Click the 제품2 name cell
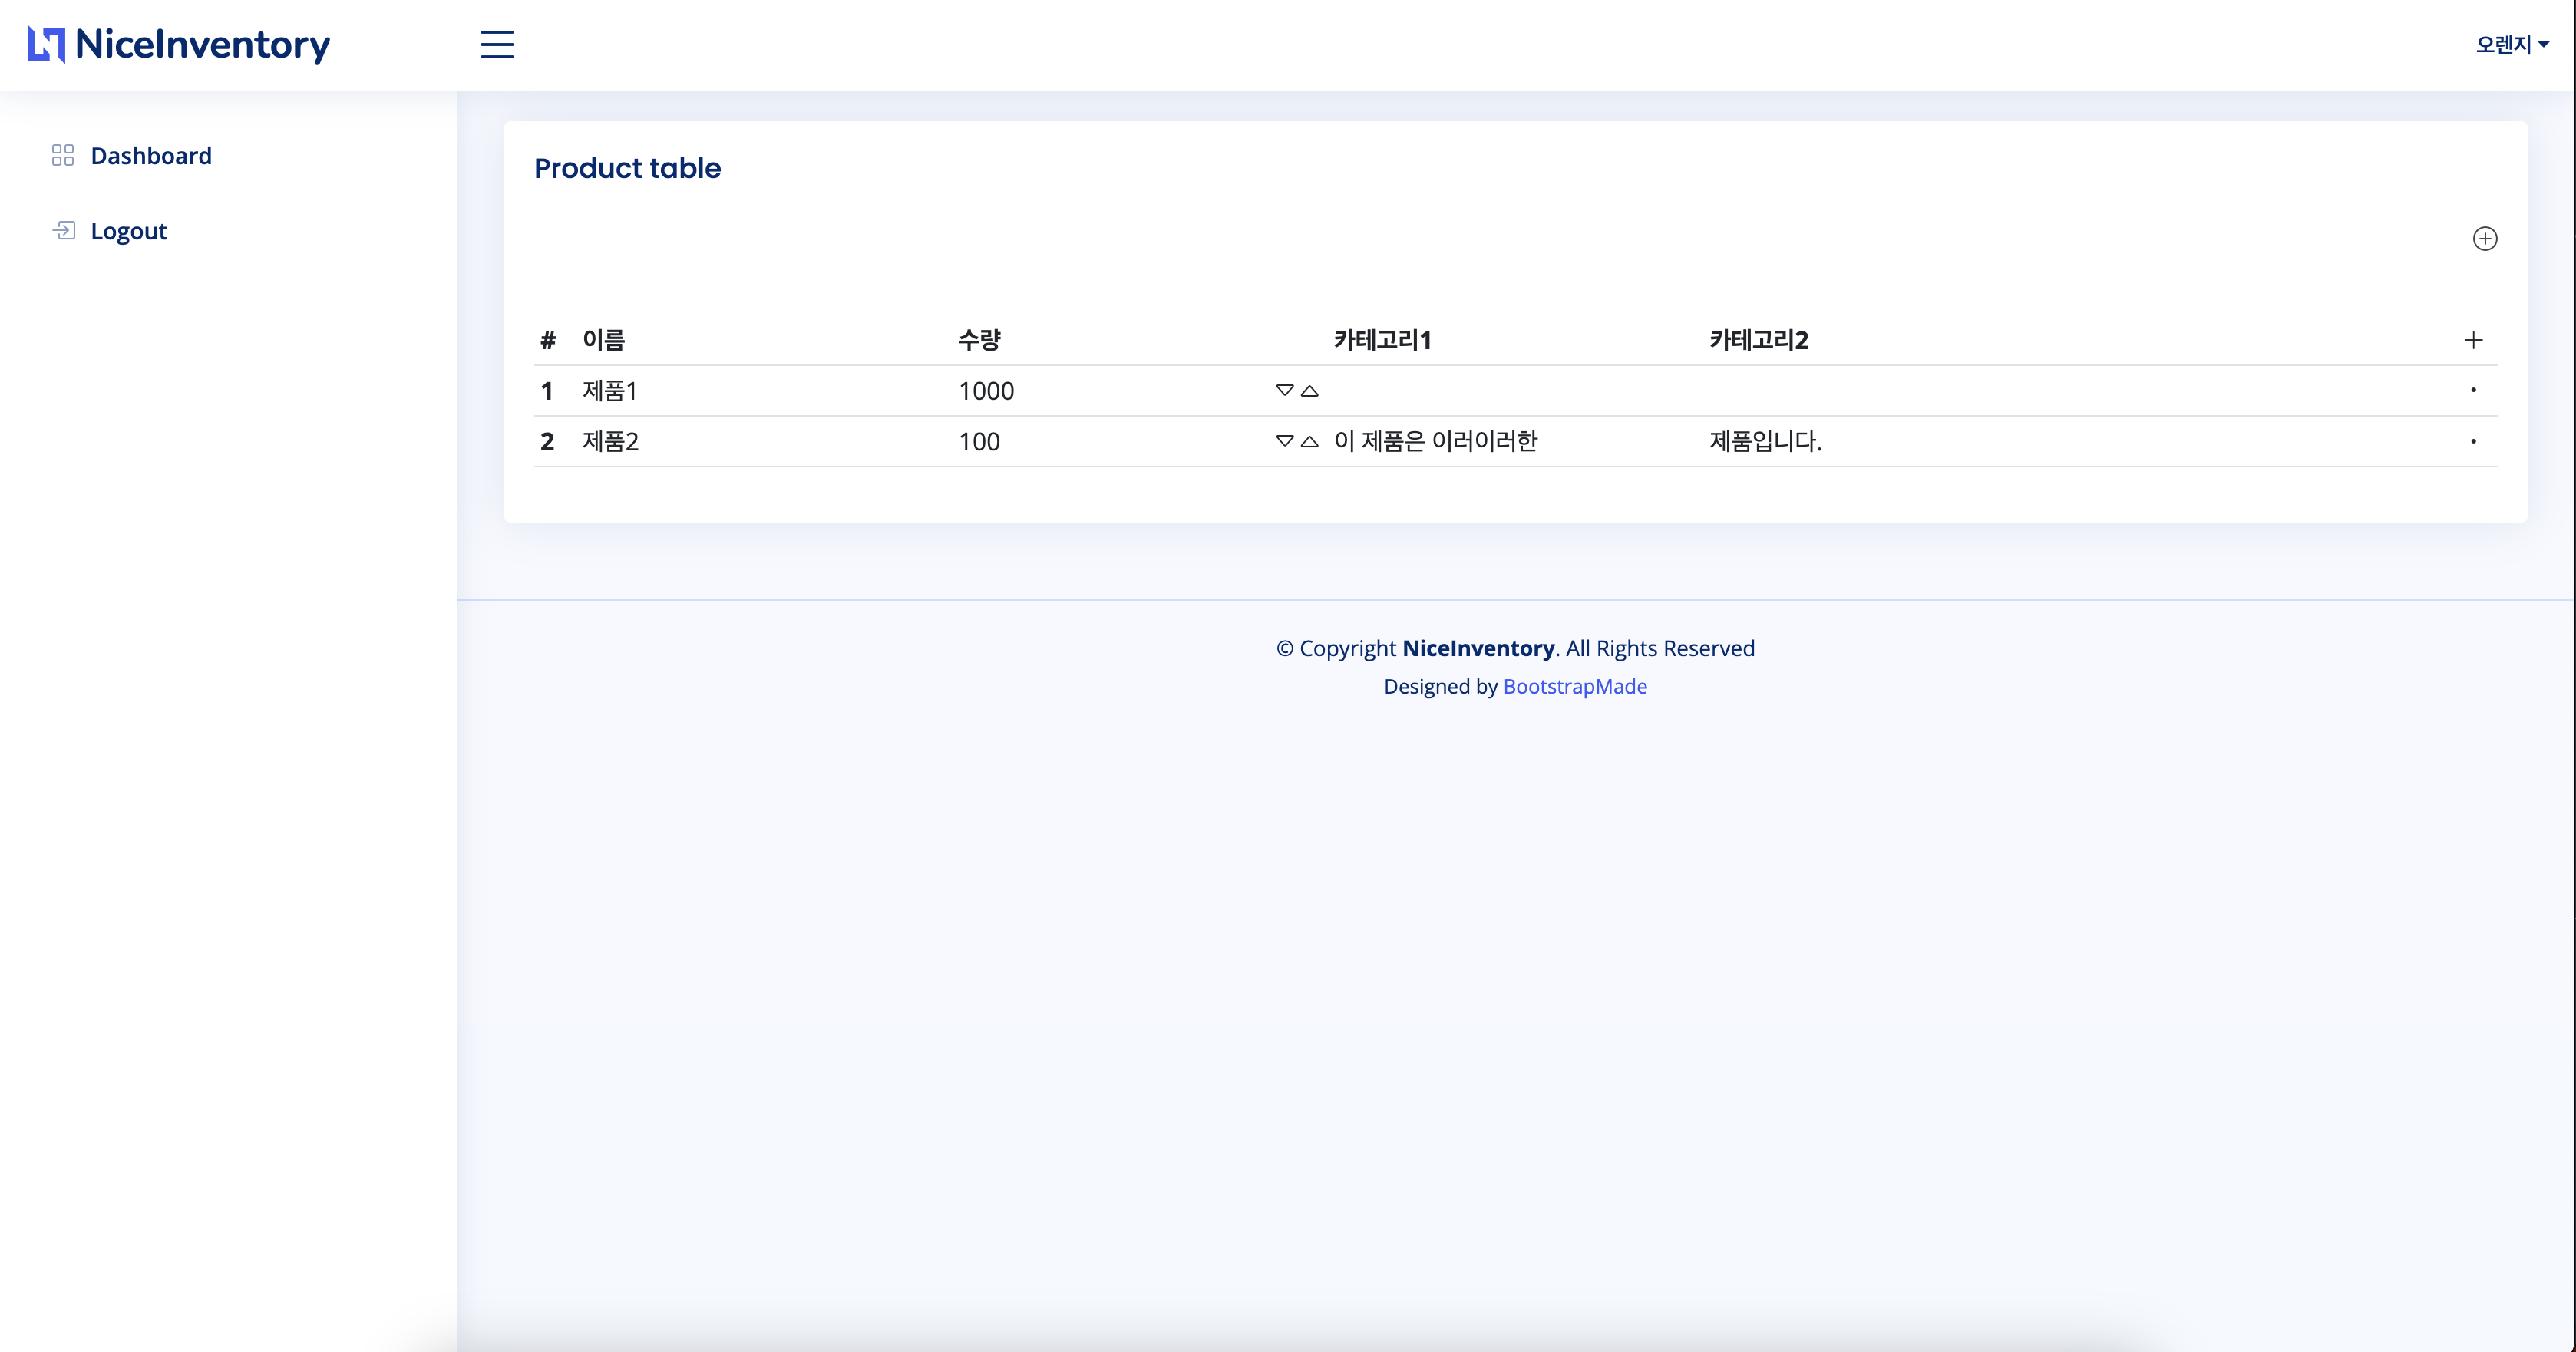Screen dimensions: 2576x1352 point(611,441)
